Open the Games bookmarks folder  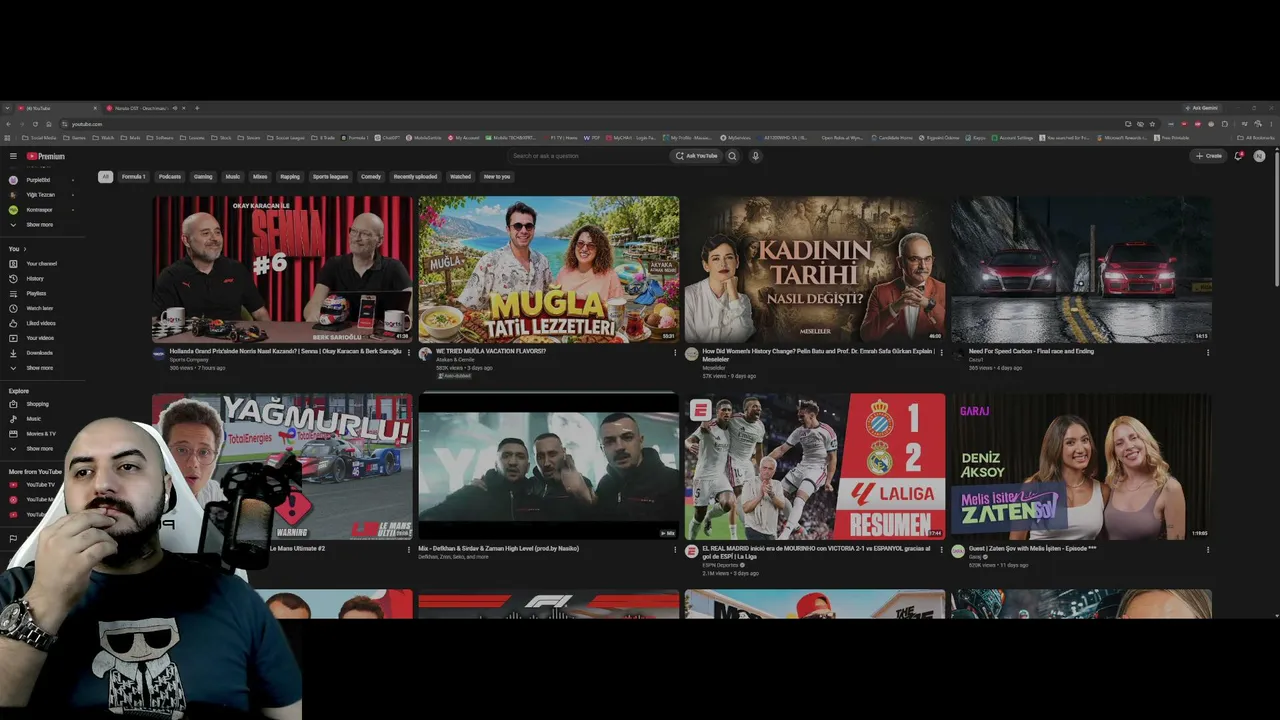tap(76, 138)
